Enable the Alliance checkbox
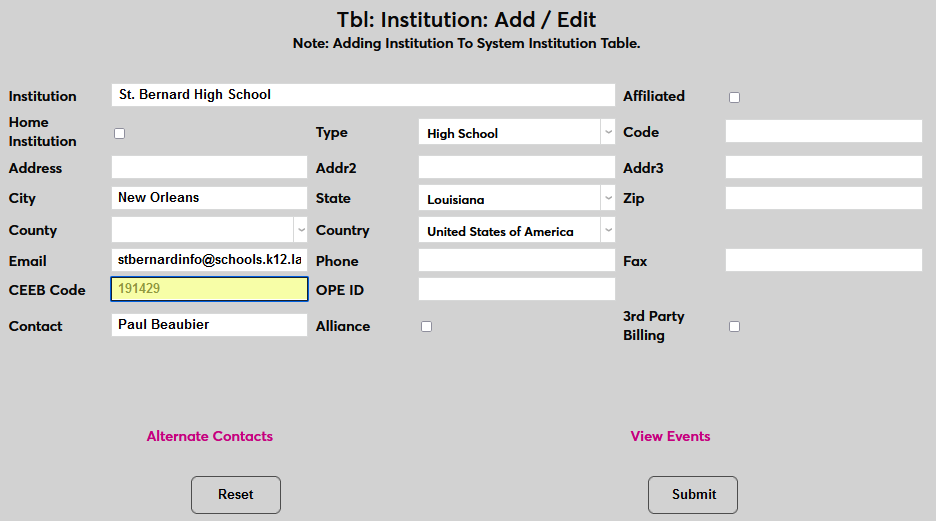Screen dimensions: 936x521 (x=427, y=327)
